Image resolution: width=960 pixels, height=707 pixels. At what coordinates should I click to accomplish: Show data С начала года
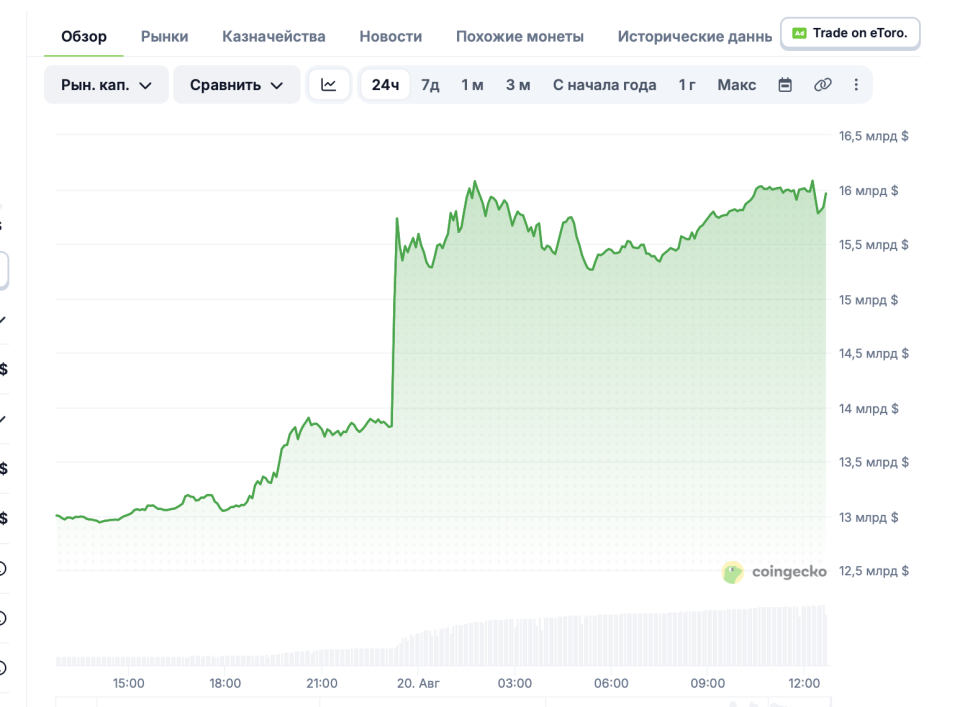point(604,84)
